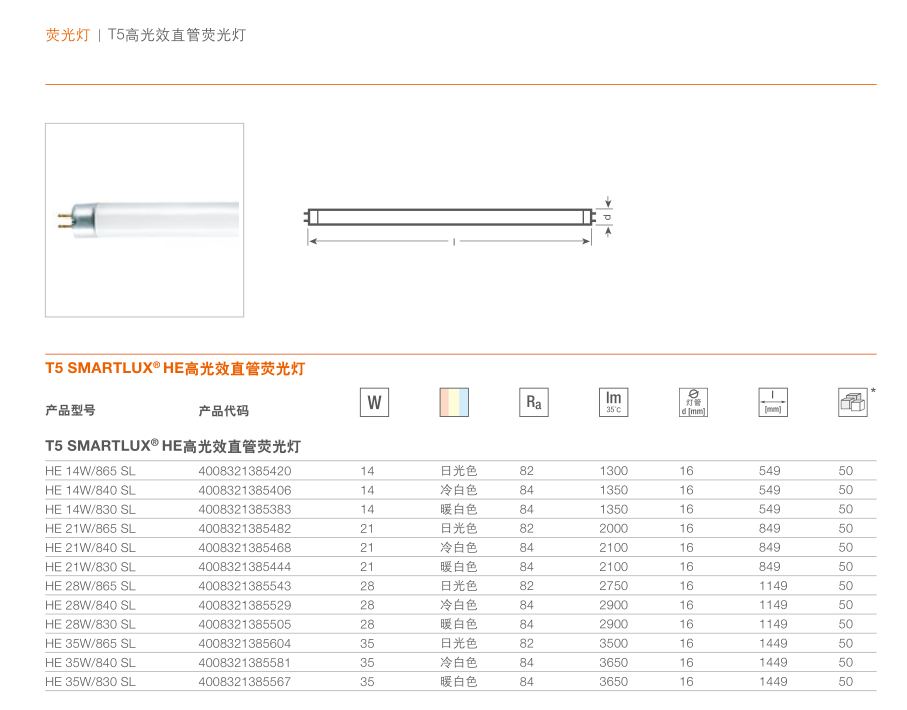Click lumen value 3500 for HE 35W/865
907x710 pixels.
tap(614, 643)
